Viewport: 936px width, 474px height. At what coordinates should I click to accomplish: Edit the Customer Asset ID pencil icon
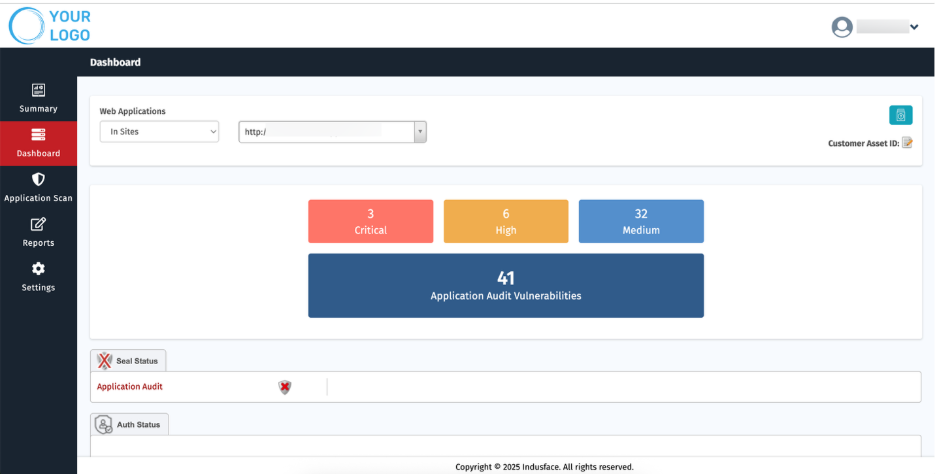pyautogui.click(x=907, y=143)
